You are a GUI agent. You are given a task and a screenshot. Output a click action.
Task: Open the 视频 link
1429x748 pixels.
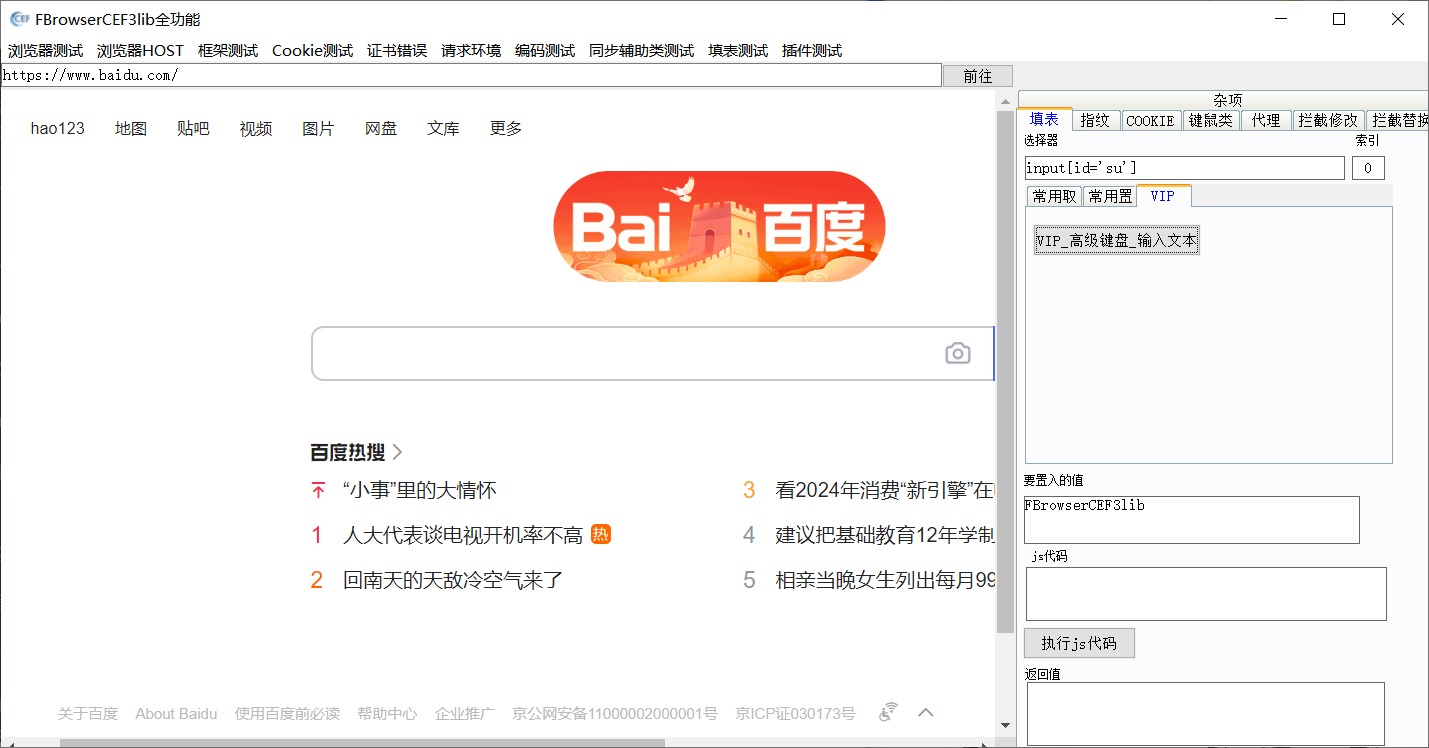256,128
